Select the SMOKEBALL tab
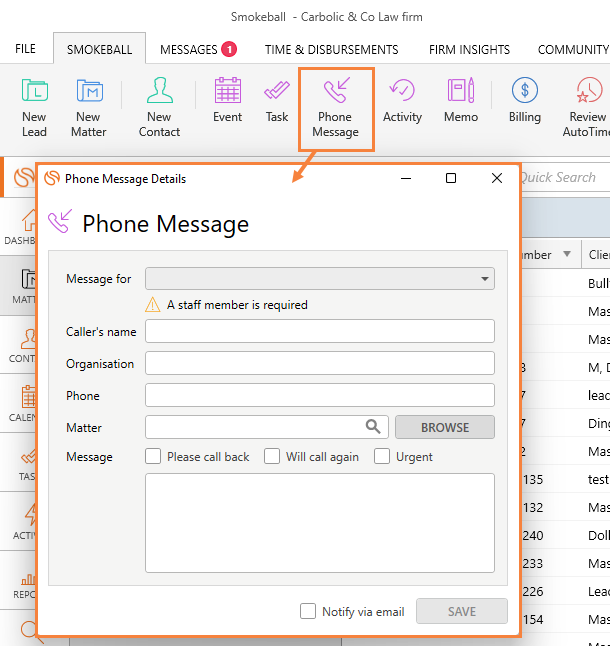 tap(99, 49)
